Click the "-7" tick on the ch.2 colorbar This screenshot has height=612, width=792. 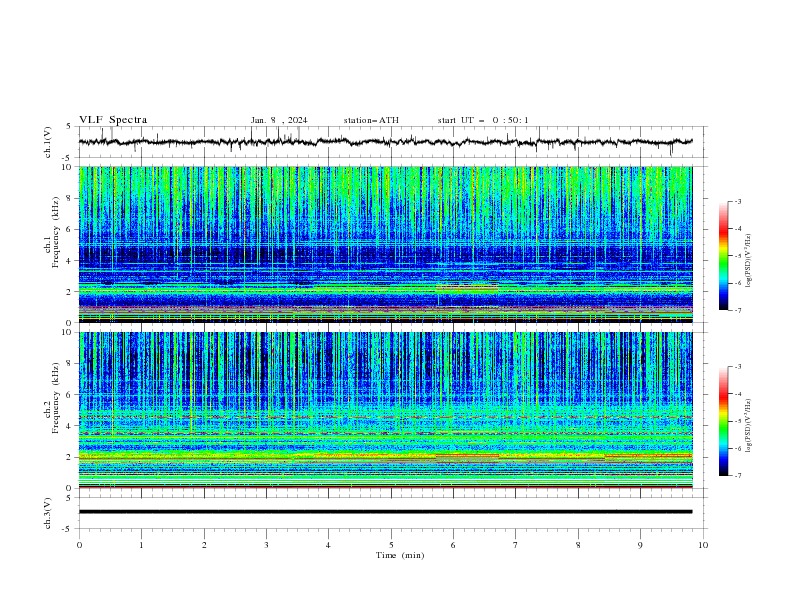738,475
